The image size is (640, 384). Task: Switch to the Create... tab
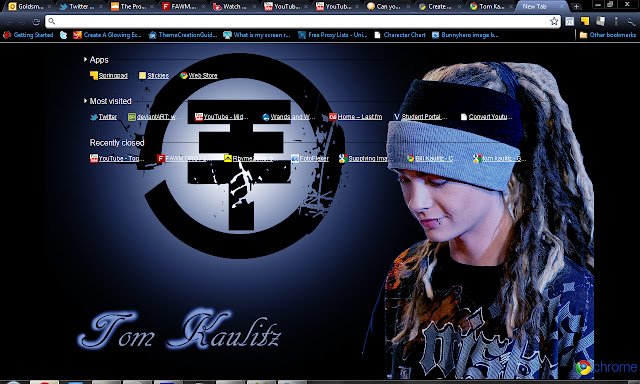(x=440, y=7)
